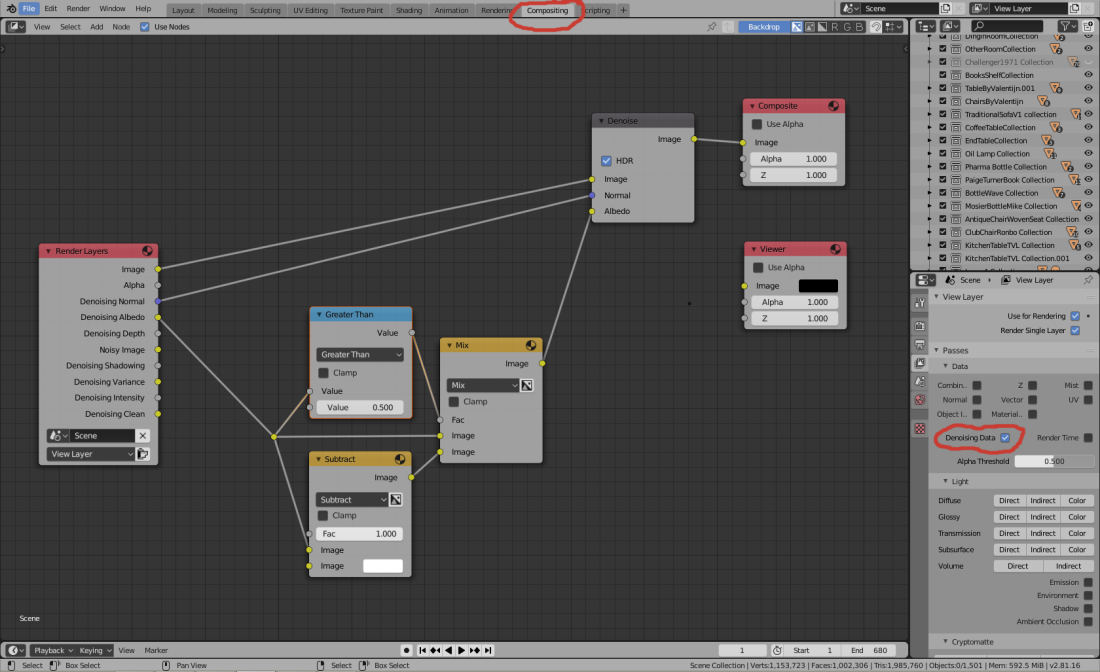Screen dimensions: 1100x672
Task: Open the Render properties tab icon
Action: (920, 326)
